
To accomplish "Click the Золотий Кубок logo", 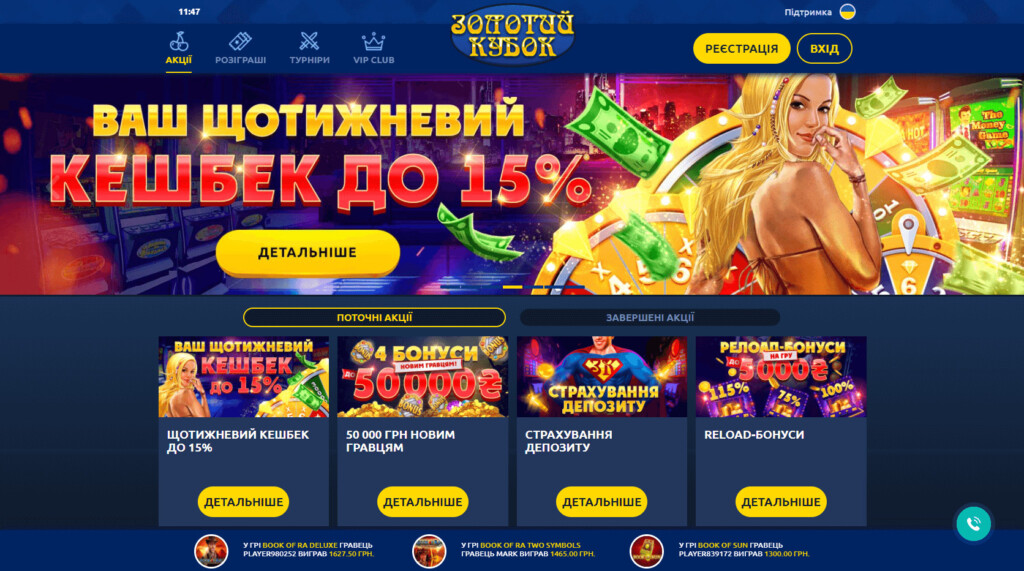I will [x=513, y=36].
